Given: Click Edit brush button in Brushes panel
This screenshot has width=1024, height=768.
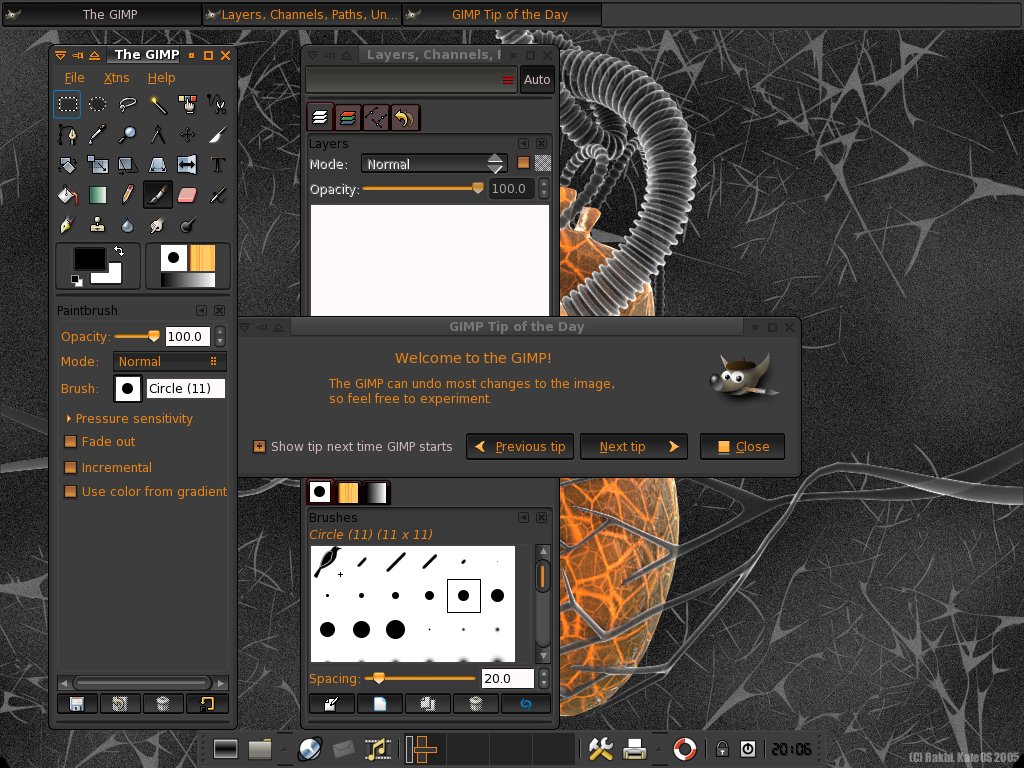Looking at the screenshot, I should pyautogui.click(x=331, y=703).
